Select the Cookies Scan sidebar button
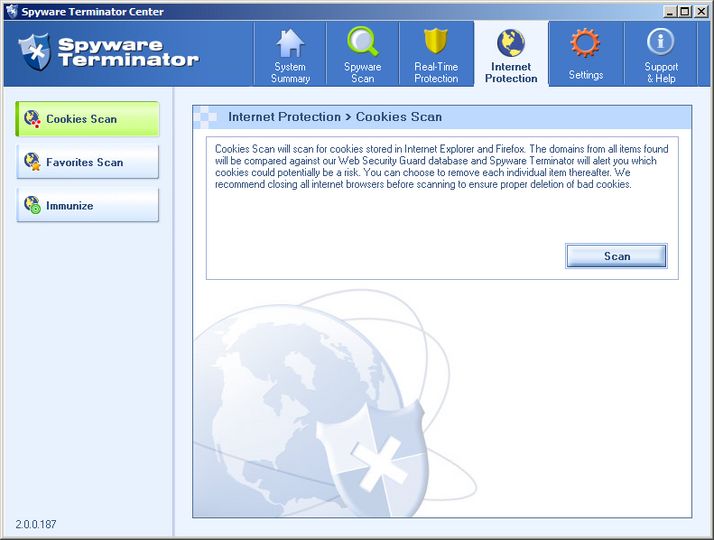Image resolution: width=714 pixels, height=540 pixels. [87, 119]
